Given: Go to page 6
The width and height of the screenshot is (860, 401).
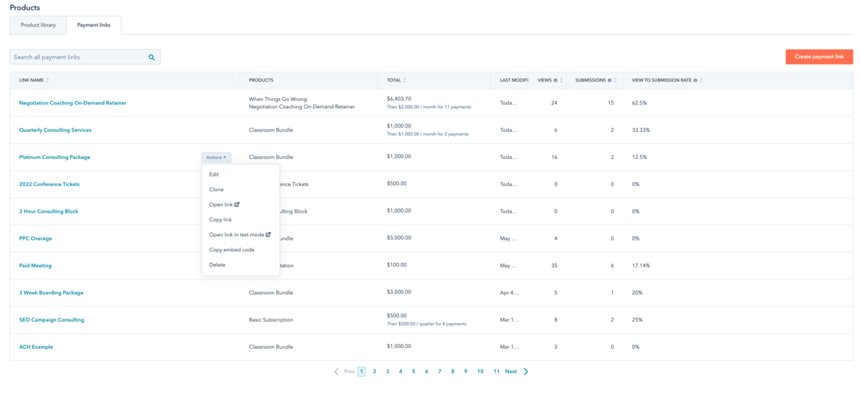Looking at the screenshot, I should point(426,371).
